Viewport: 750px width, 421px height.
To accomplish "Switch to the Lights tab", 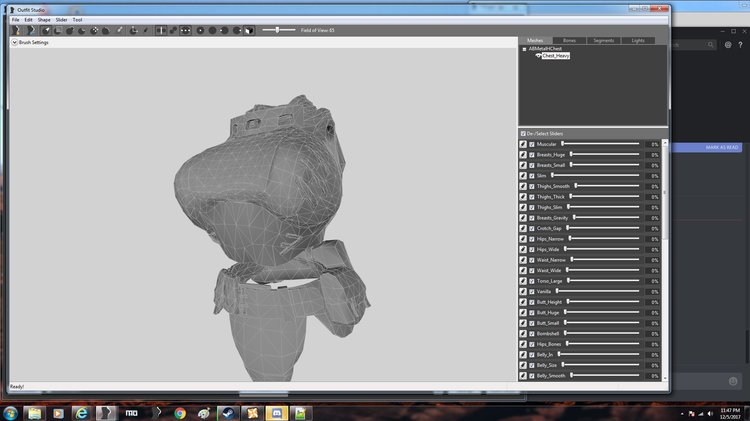I will point(638,41).
